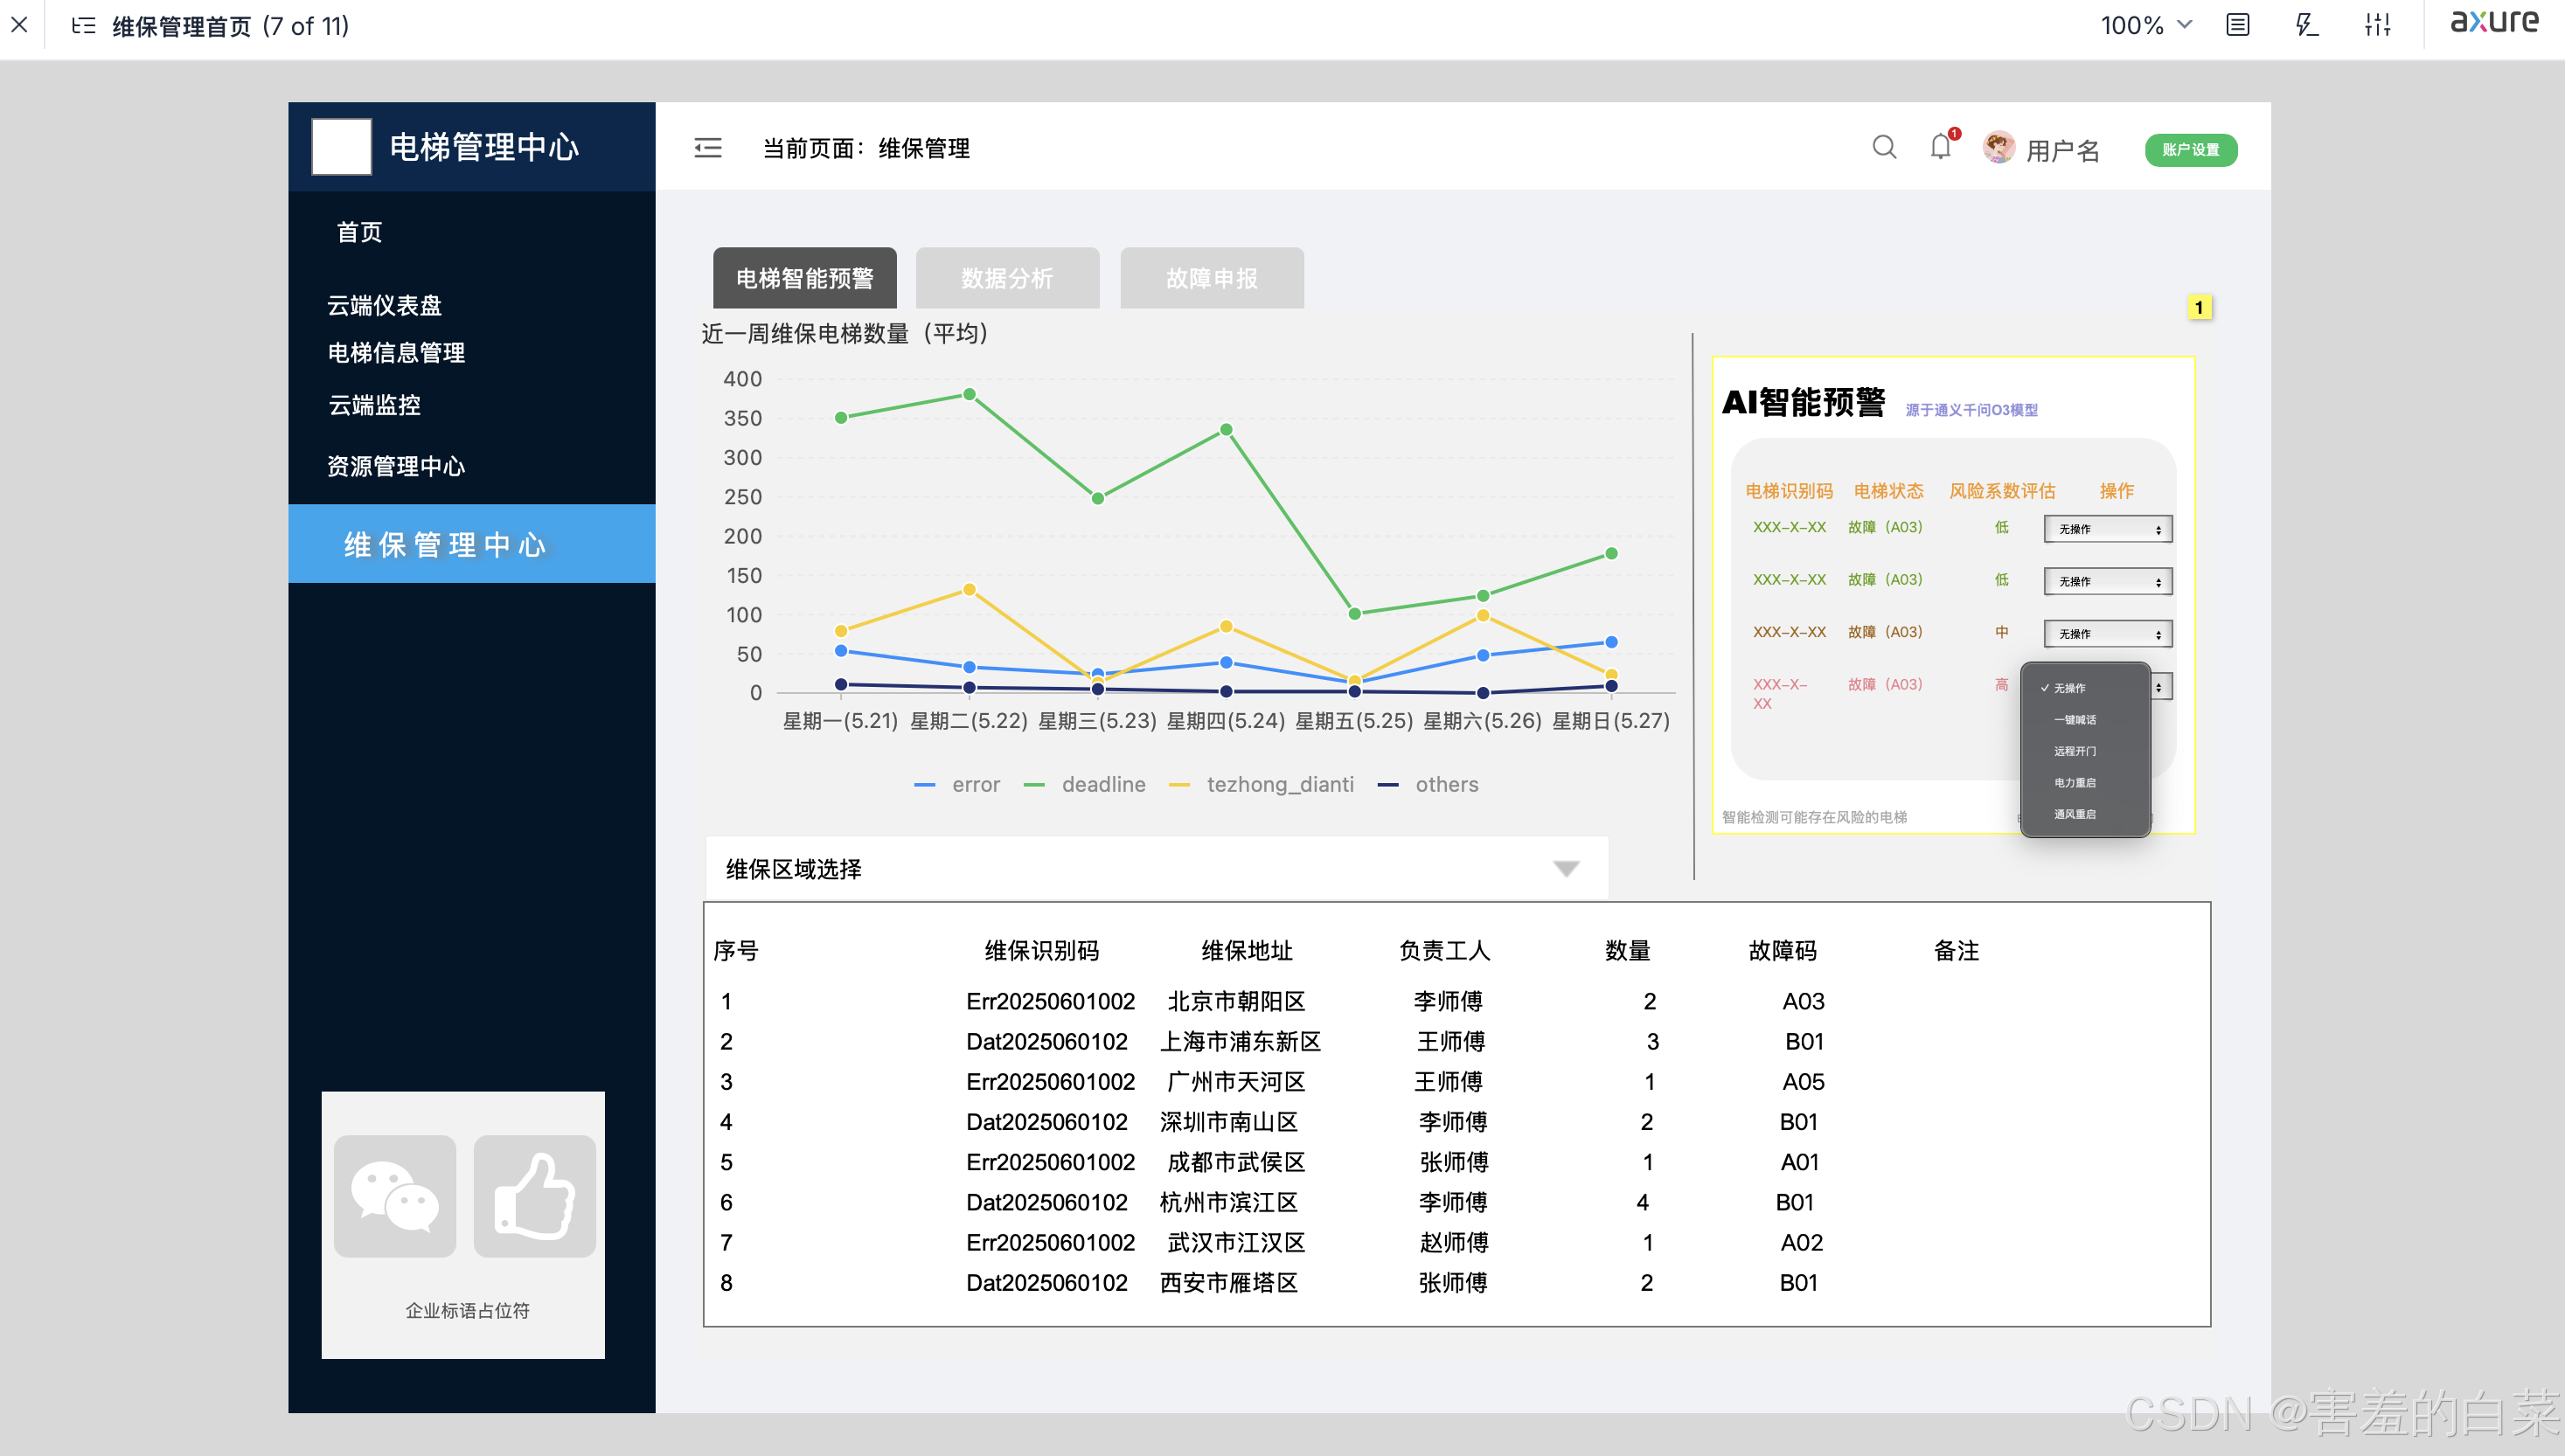Screen dimensions: 2565x1456
Task: Click the yellow footnote marker 1
Action: coord(2198,307)
